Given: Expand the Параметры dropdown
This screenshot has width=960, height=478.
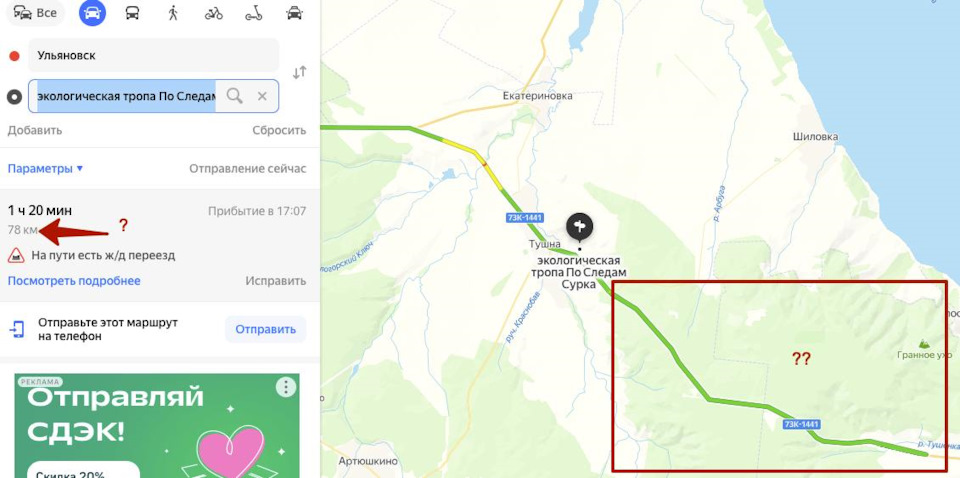Looking at the screenshot, I should tap(45, 168).
